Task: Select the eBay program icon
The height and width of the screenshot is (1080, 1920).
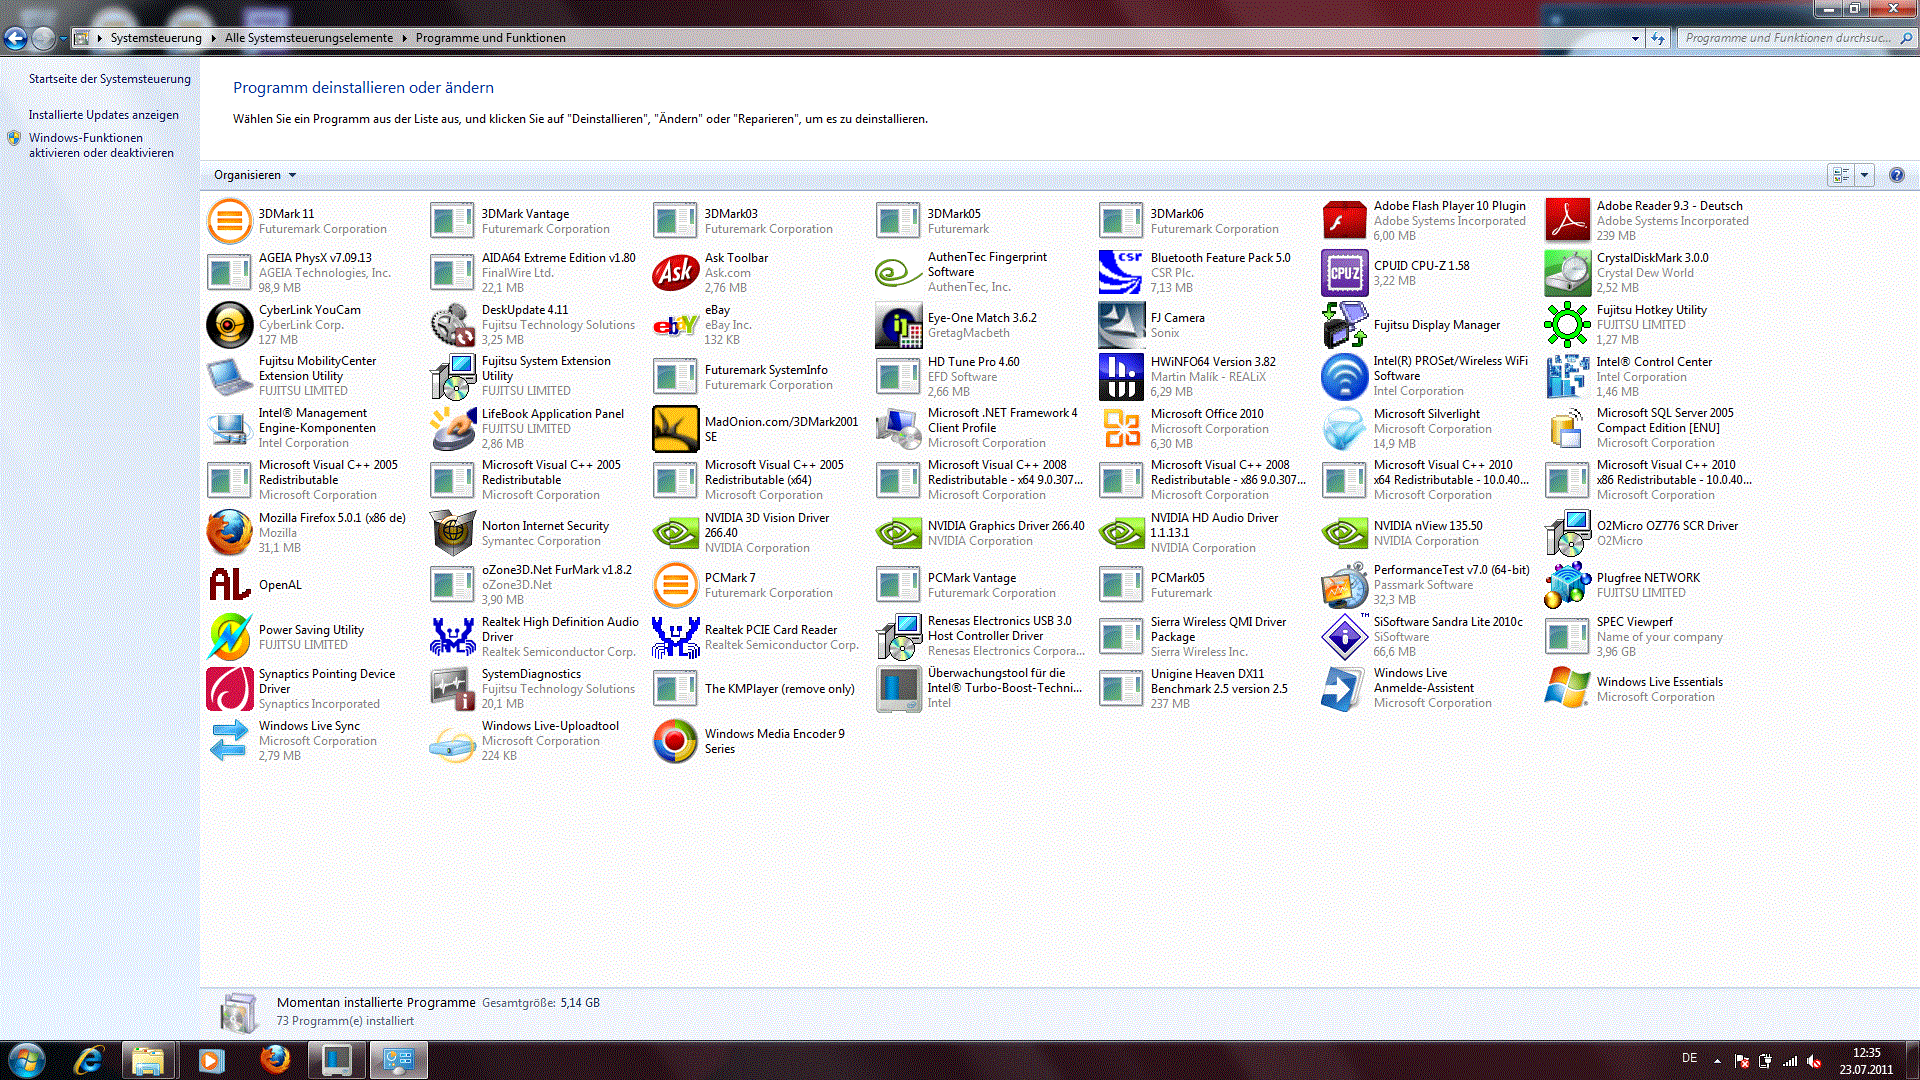Action: tap(675, 325)
